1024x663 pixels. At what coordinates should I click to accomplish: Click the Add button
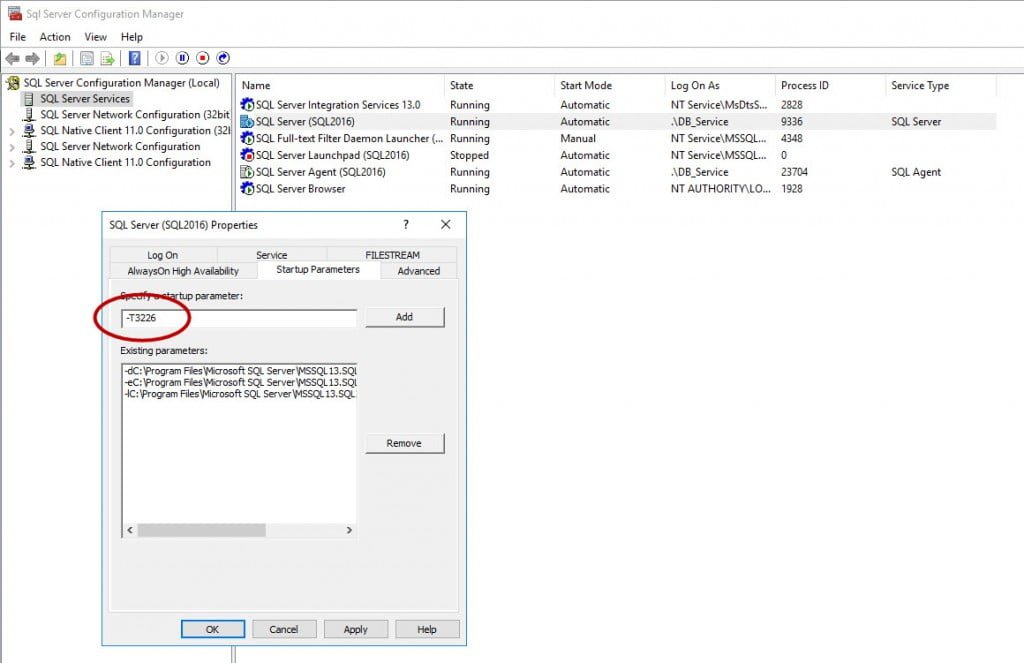click(x=405, y=317)
